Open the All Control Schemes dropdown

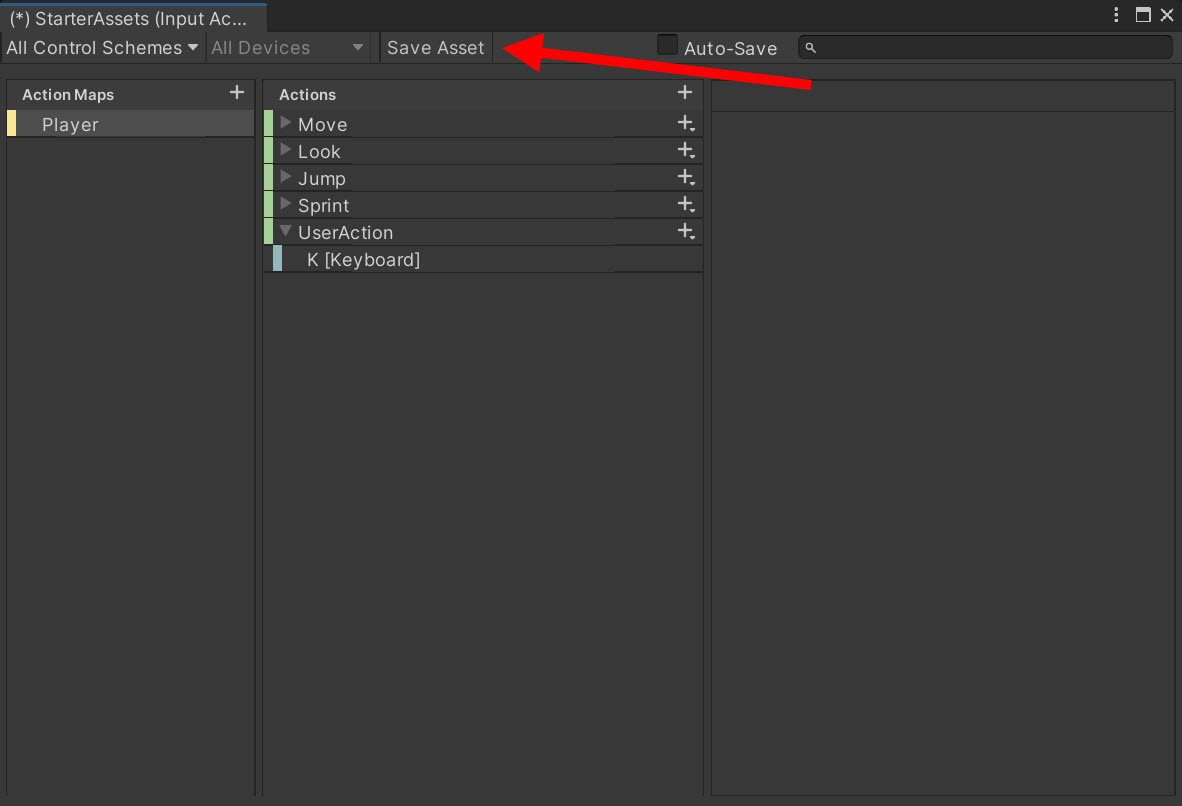click(x=103, y=48)
